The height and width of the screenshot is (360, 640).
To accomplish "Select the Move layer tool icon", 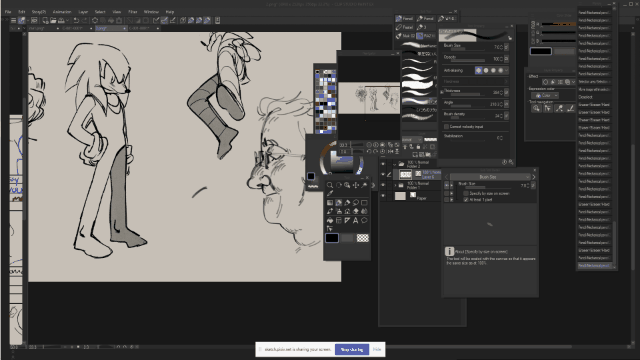I will pyautogui.click(x=356, y=185).
